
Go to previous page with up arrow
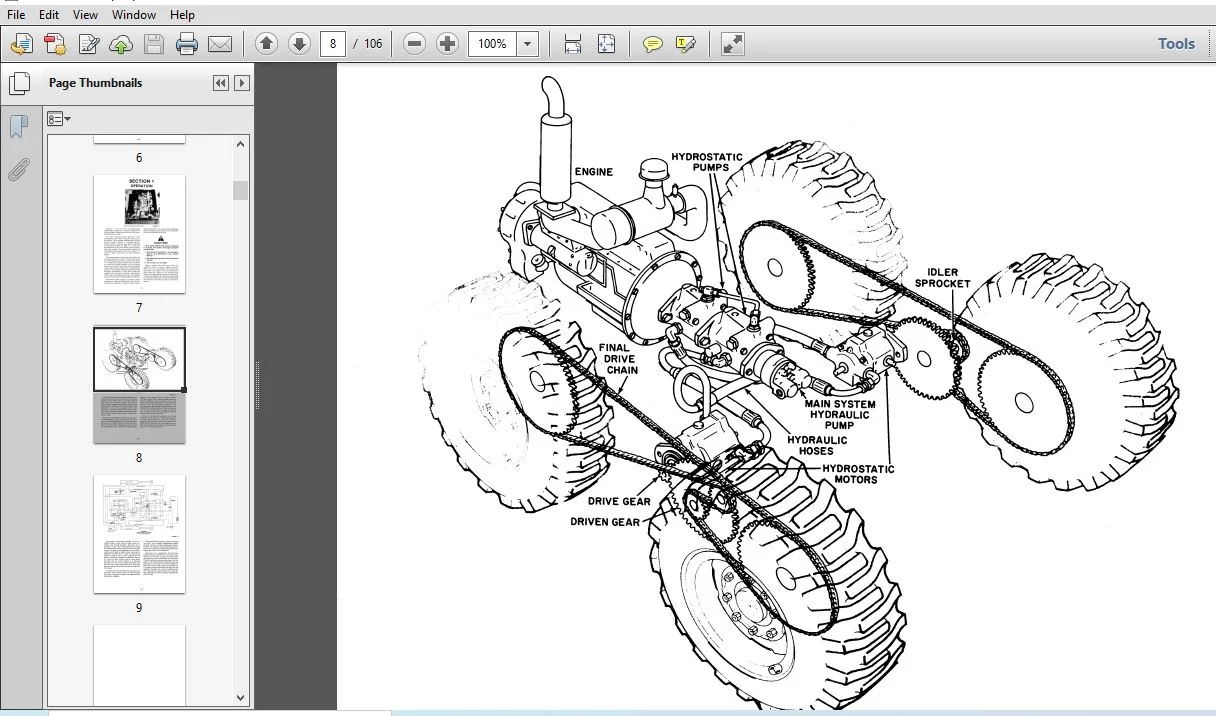pos(266,44)
